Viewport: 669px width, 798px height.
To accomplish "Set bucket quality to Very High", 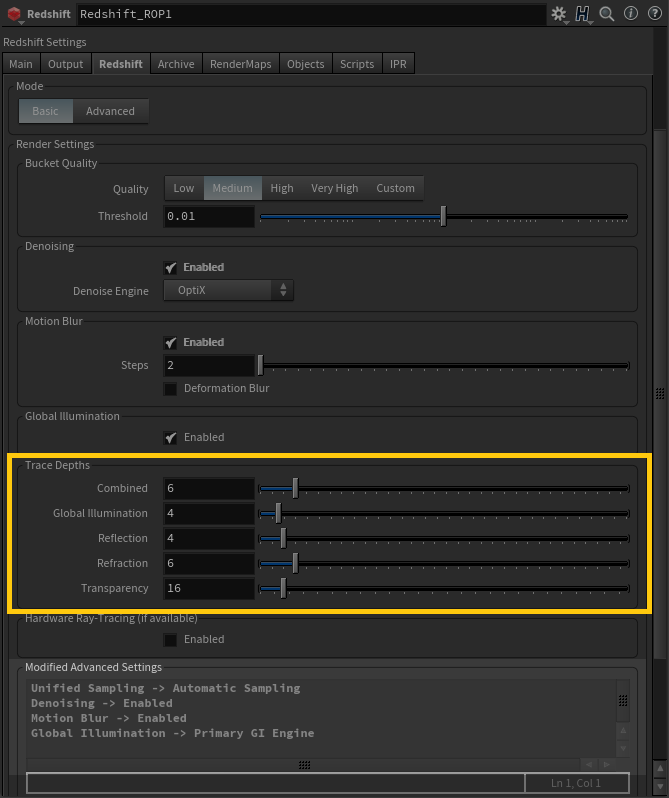I will [x=334, y=188].
